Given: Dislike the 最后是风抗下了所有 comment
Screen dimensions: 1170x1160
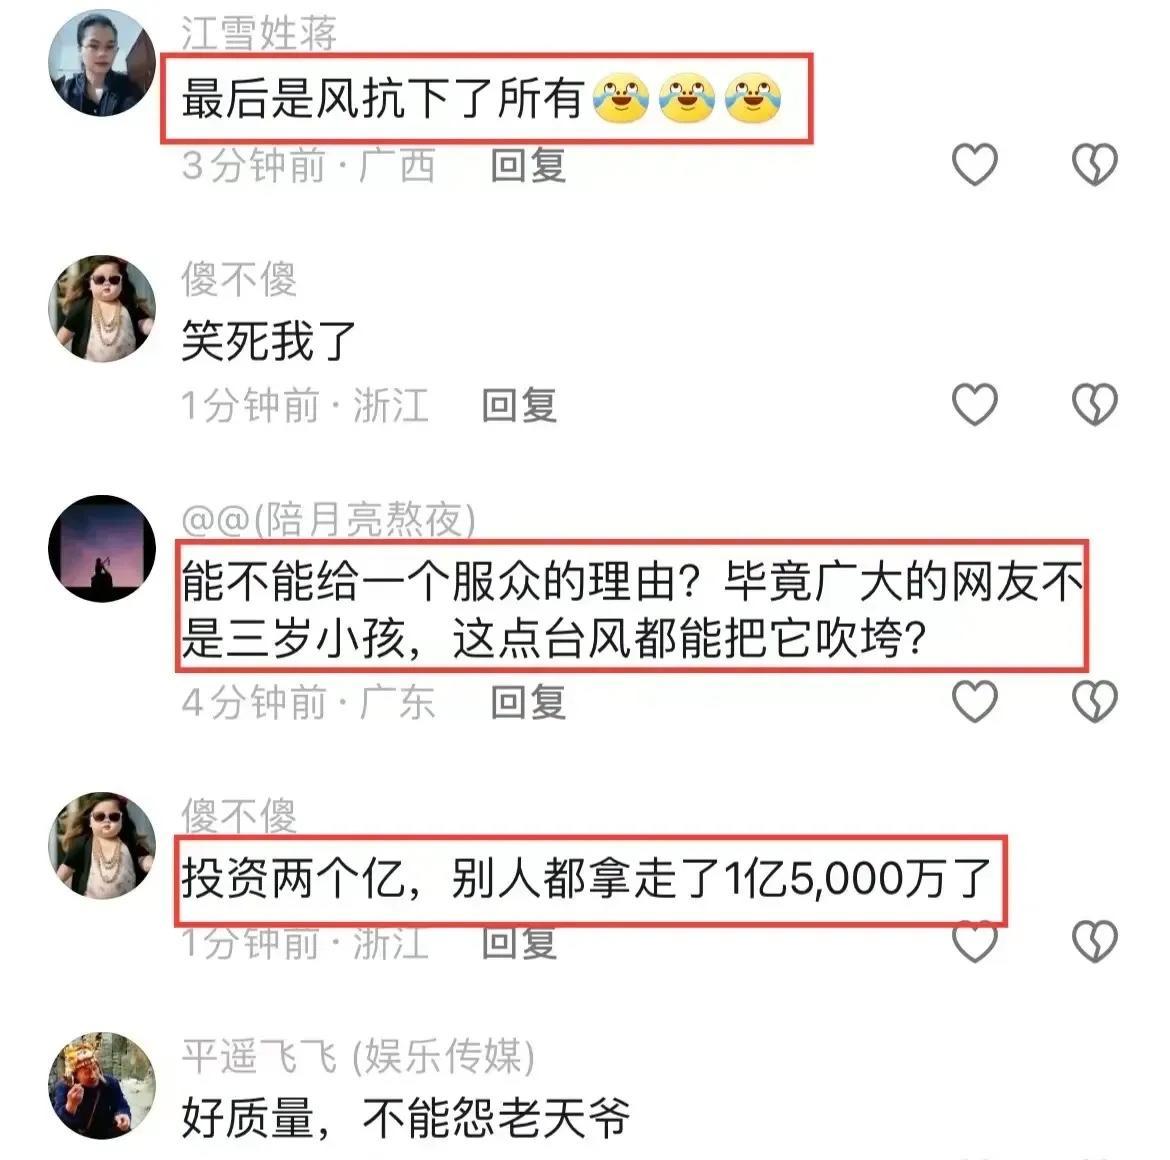Looking at the screenshot, I should (1095, 164).
